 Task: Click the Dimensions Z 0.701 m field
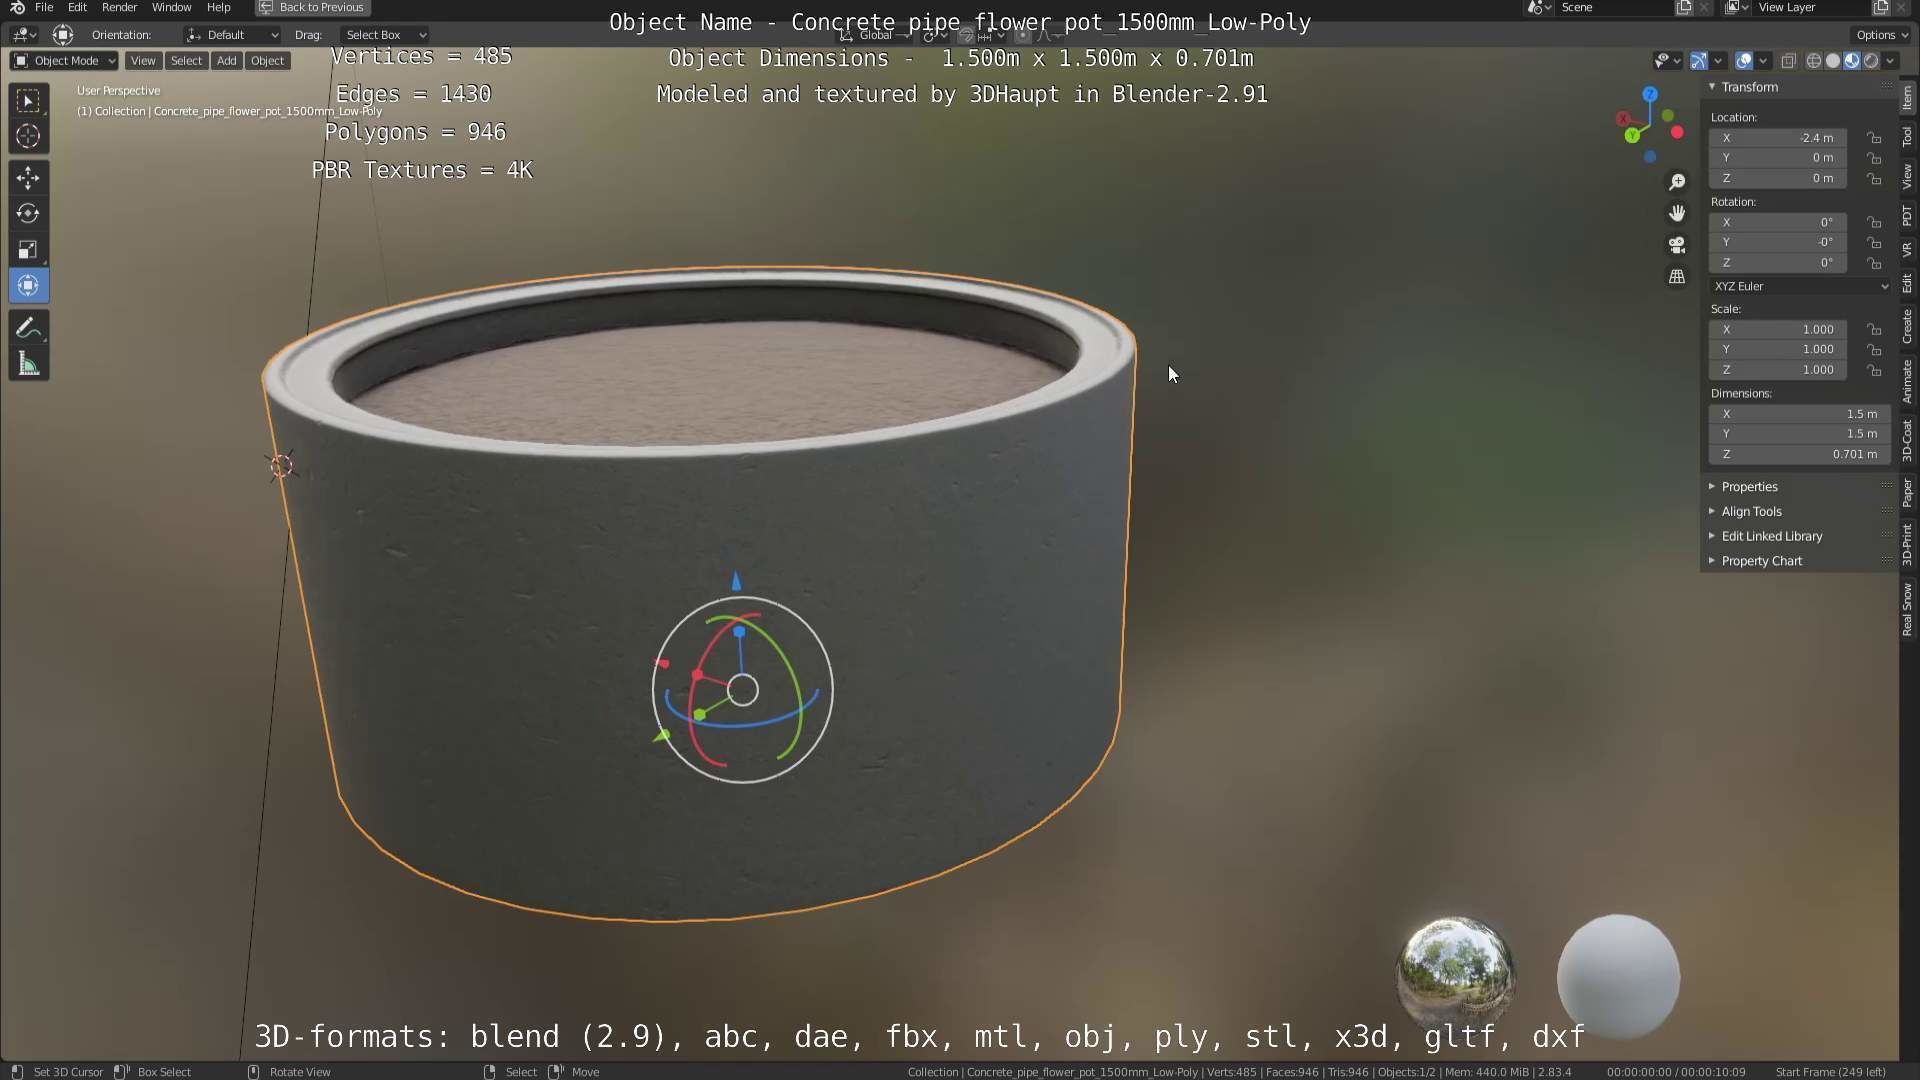coord(1800,454)
